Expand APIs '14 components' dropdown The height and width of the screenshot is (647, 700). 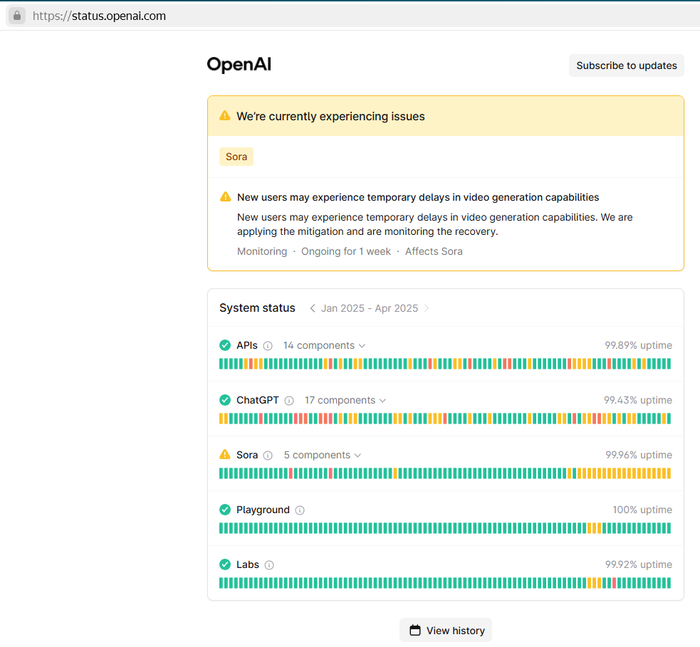click(x=324, y=346)
